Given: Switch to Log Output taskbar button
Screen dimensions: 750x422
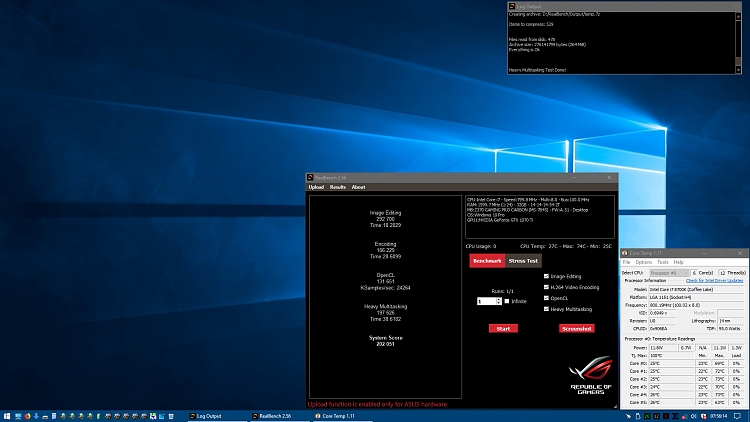Looking at the screenshot, I should 217,416.
